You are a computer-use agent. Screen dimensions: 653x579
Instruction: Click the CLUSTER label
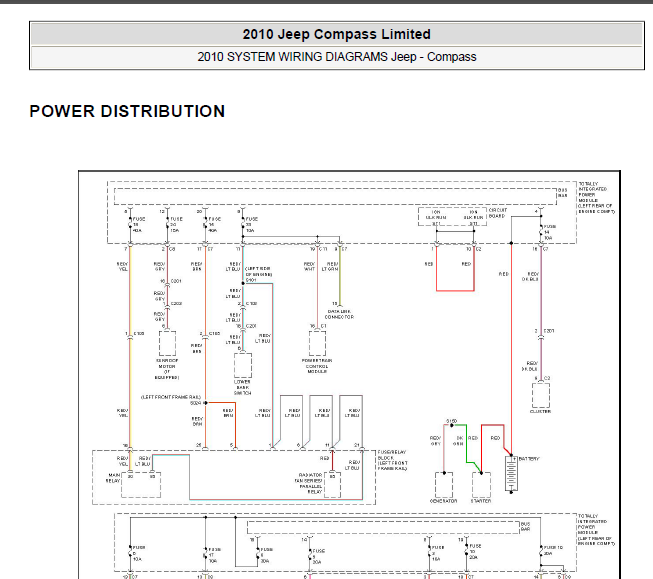(540, 411)
